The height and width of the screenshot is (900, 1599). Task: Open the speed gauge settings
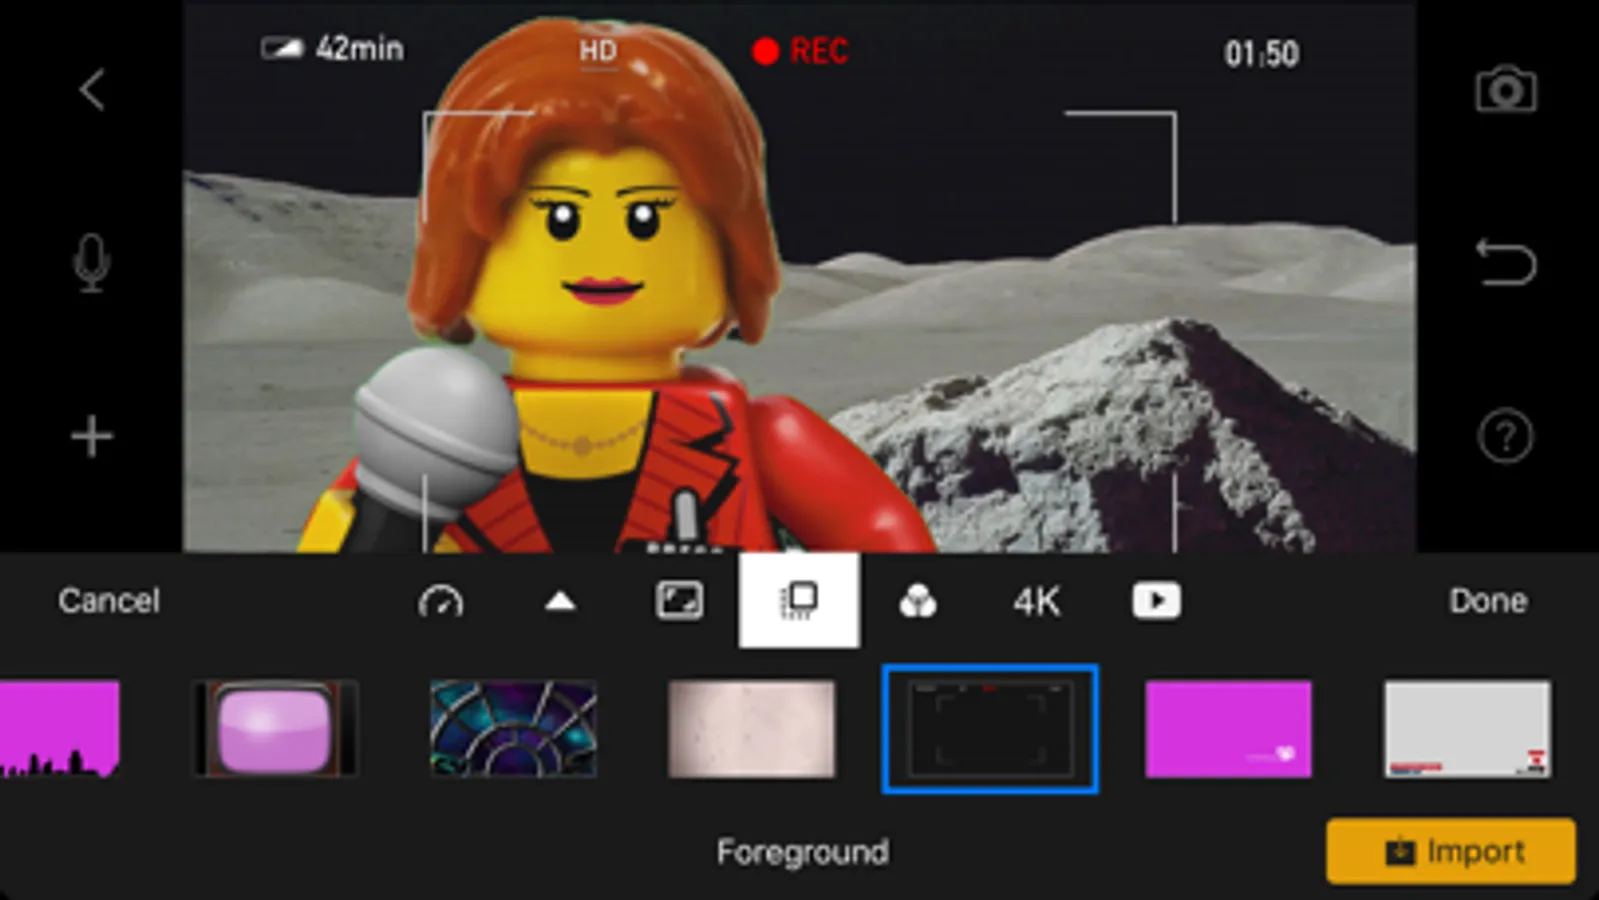[x=441, y=601]
